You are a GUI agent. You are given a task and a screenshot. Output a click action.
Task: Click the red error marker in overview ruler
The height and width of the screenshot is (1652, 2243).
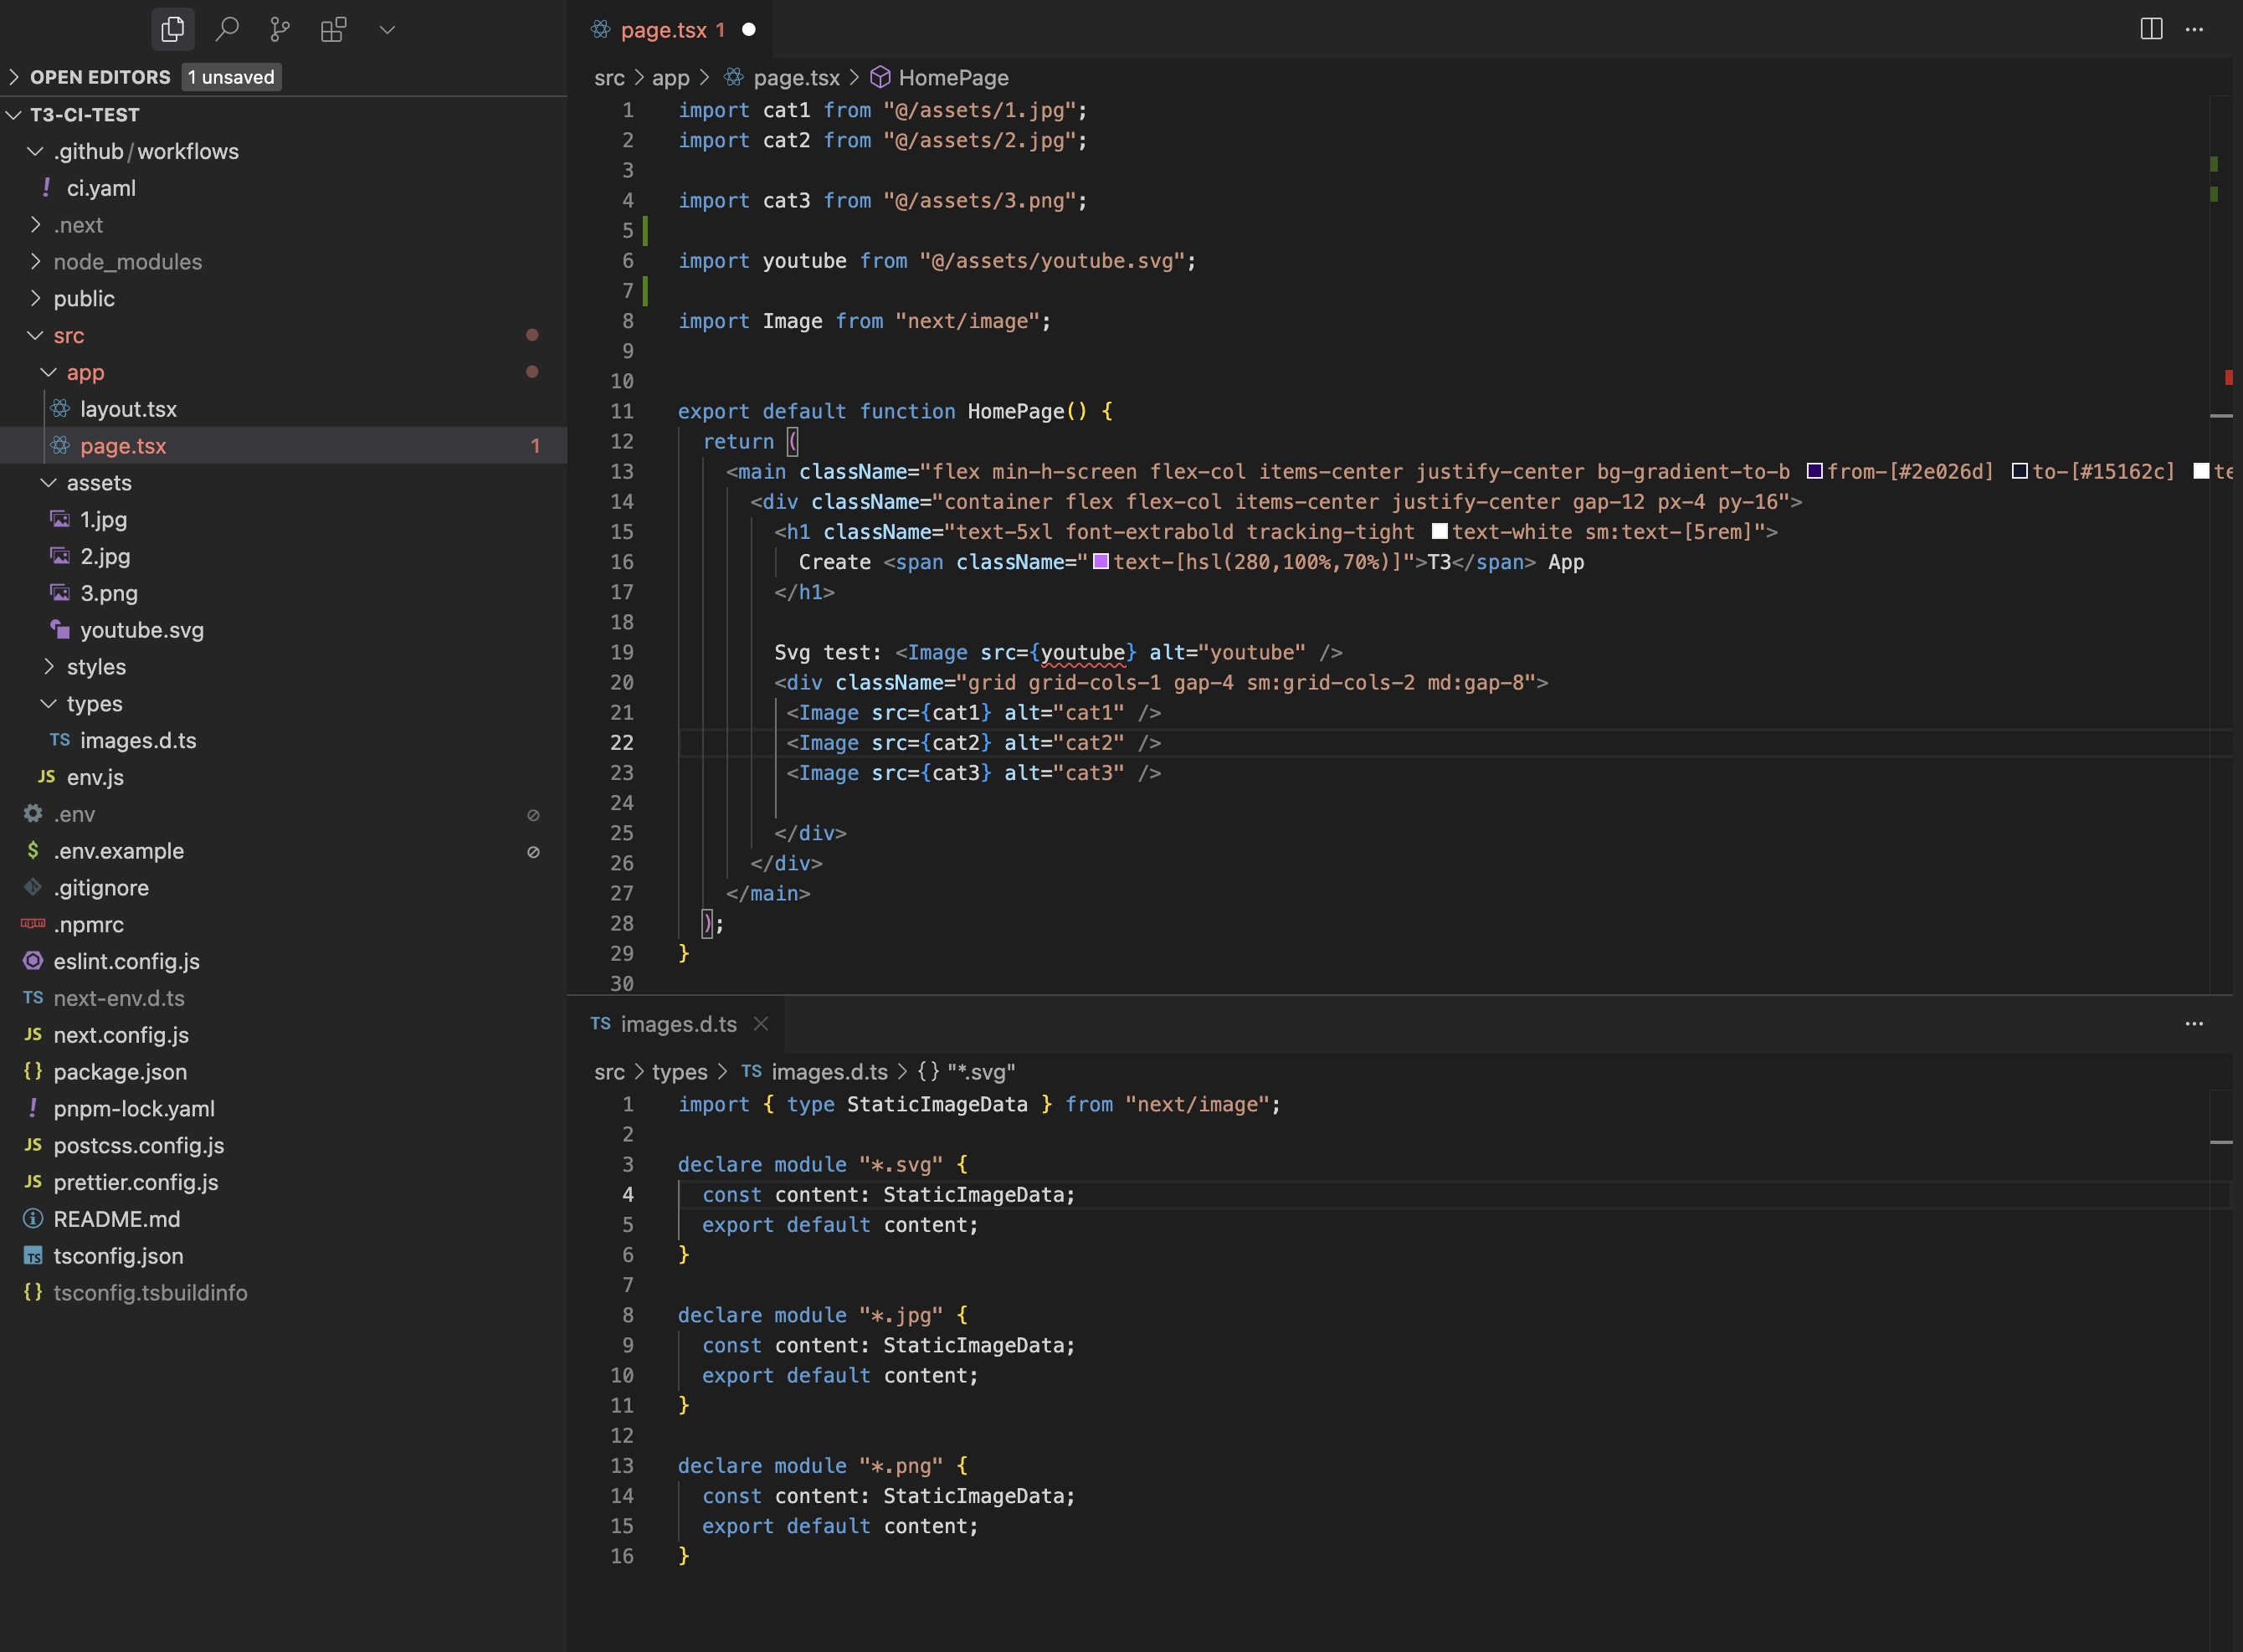pyautogui.click(x=2228, y=377)
